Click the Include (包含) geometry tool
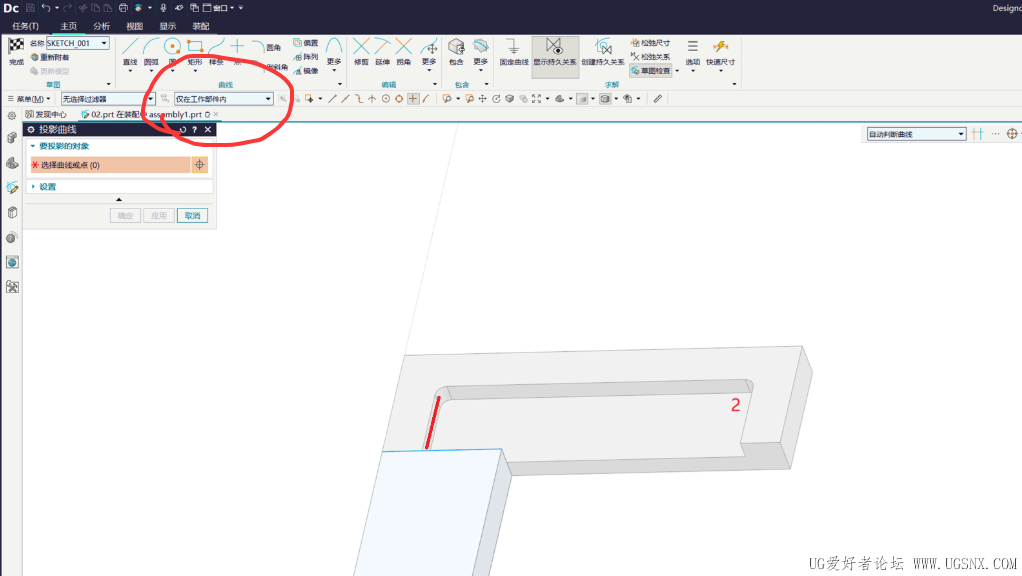This screenshot has height=576, width=1022. tap(456, 51)
